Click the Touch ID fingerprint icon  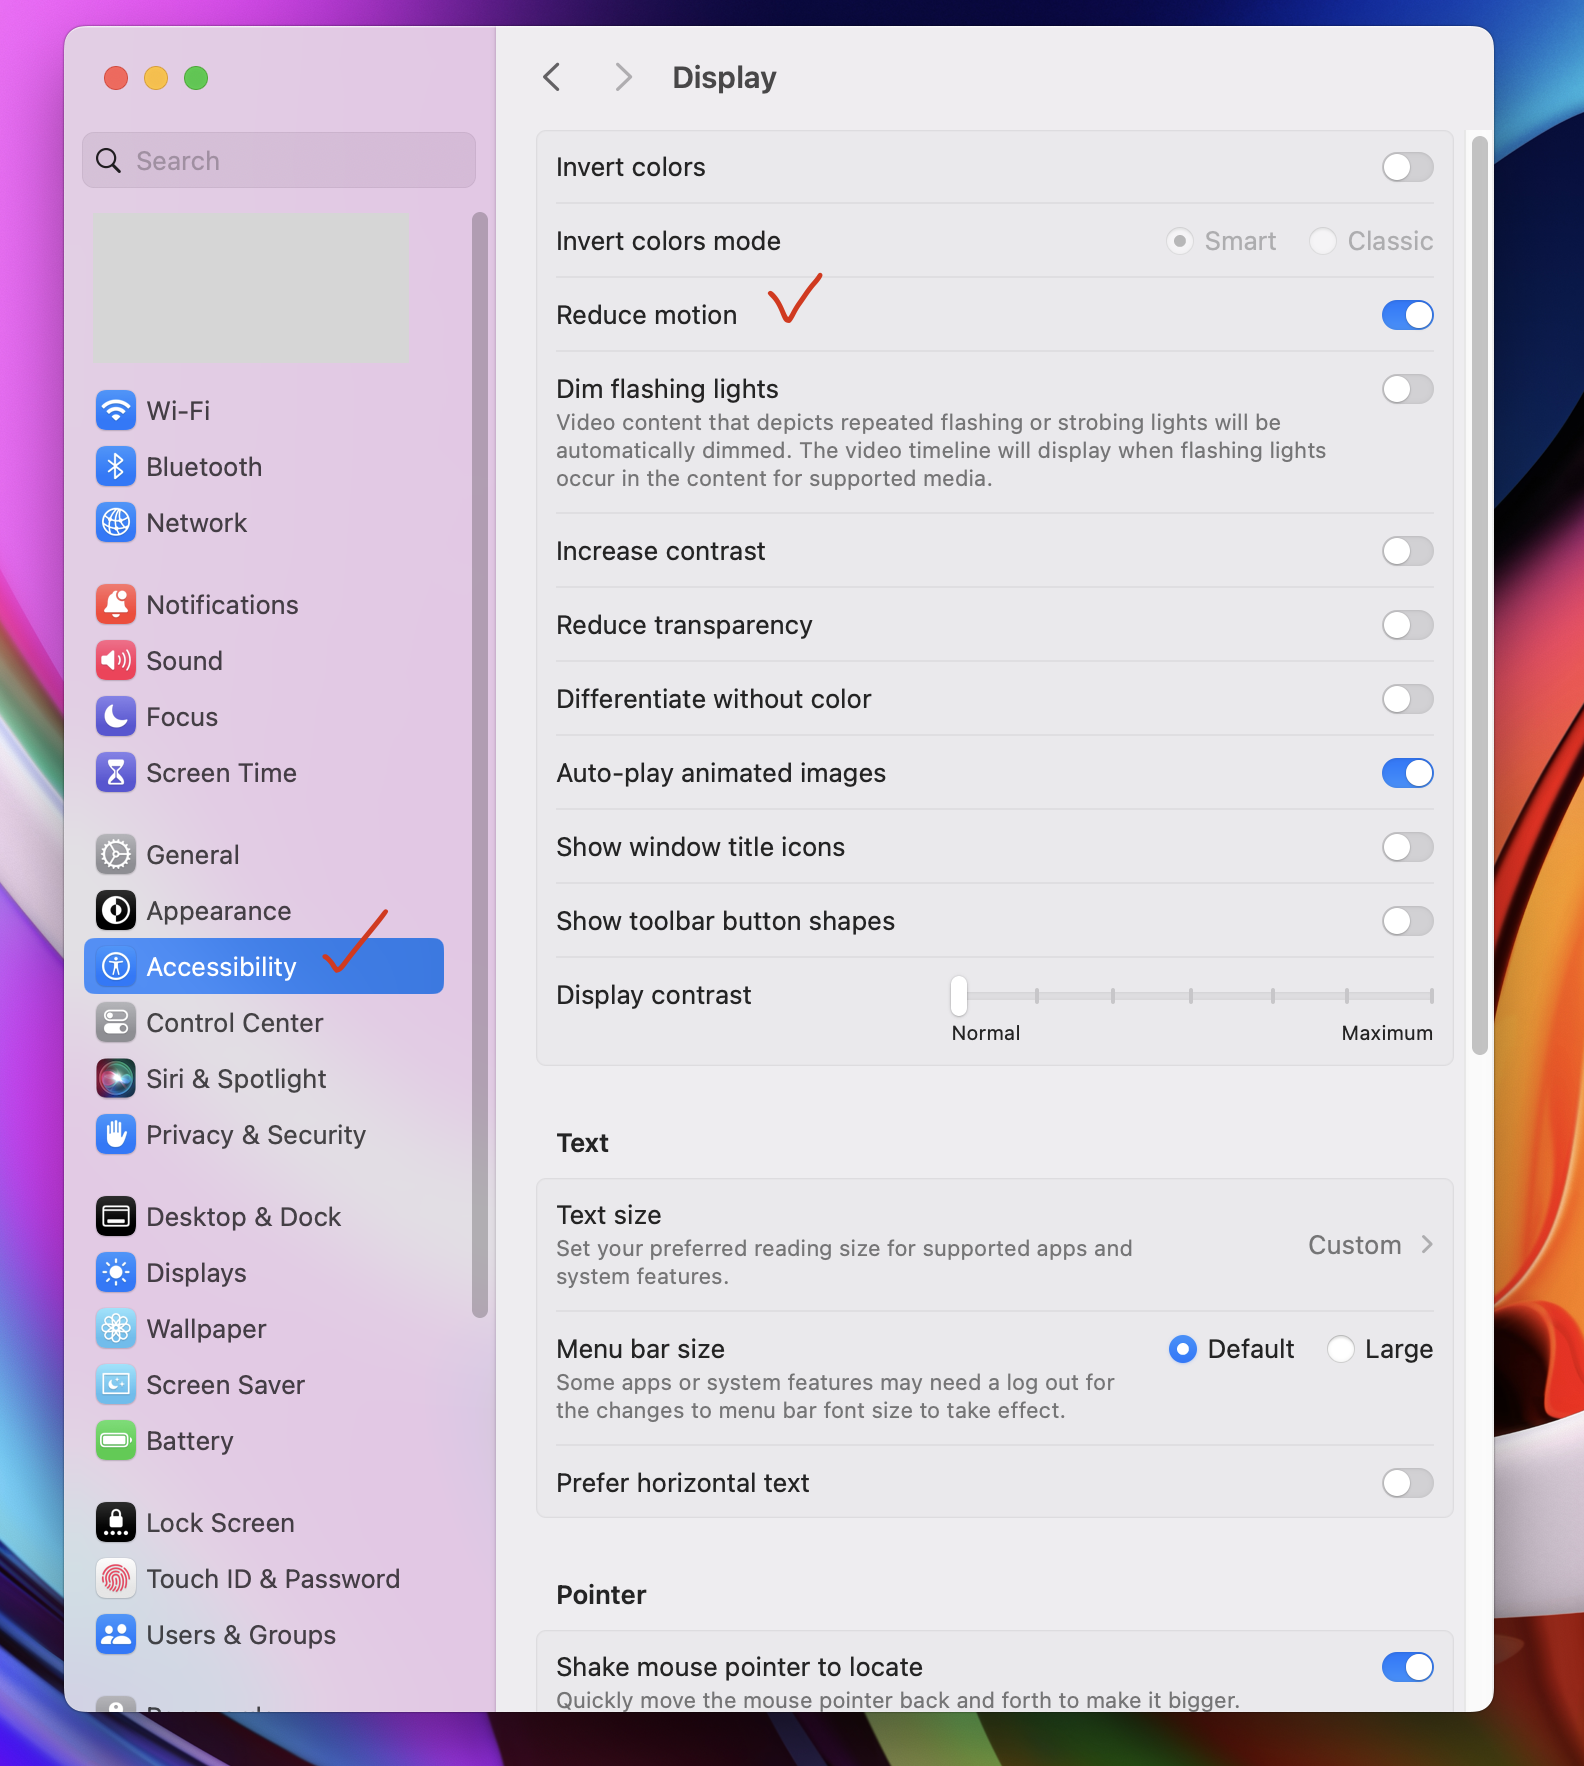tap(116, 1579)
